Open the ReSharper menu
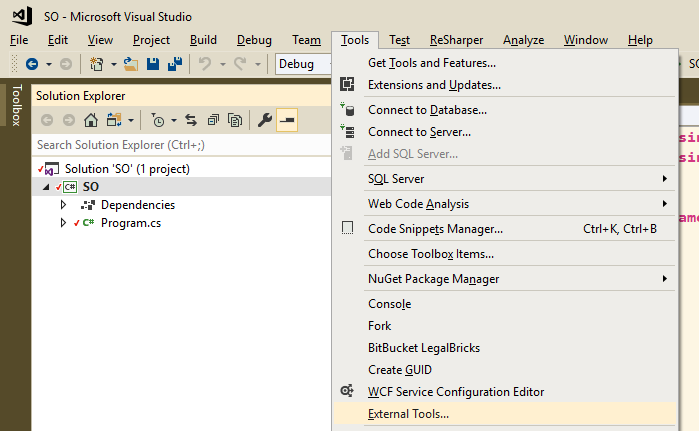The height and width of the screenshot is (431, 699). [x=456, y=40]
